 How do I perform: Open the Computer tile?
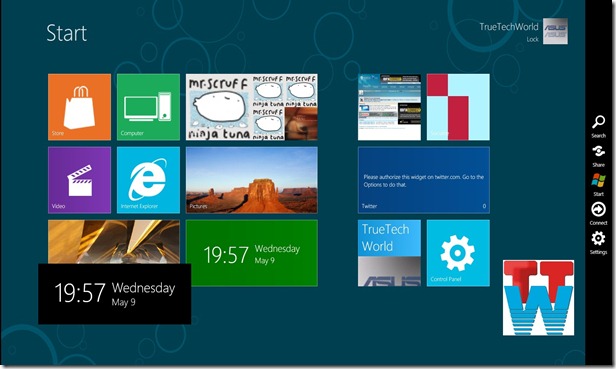point(148,107)
